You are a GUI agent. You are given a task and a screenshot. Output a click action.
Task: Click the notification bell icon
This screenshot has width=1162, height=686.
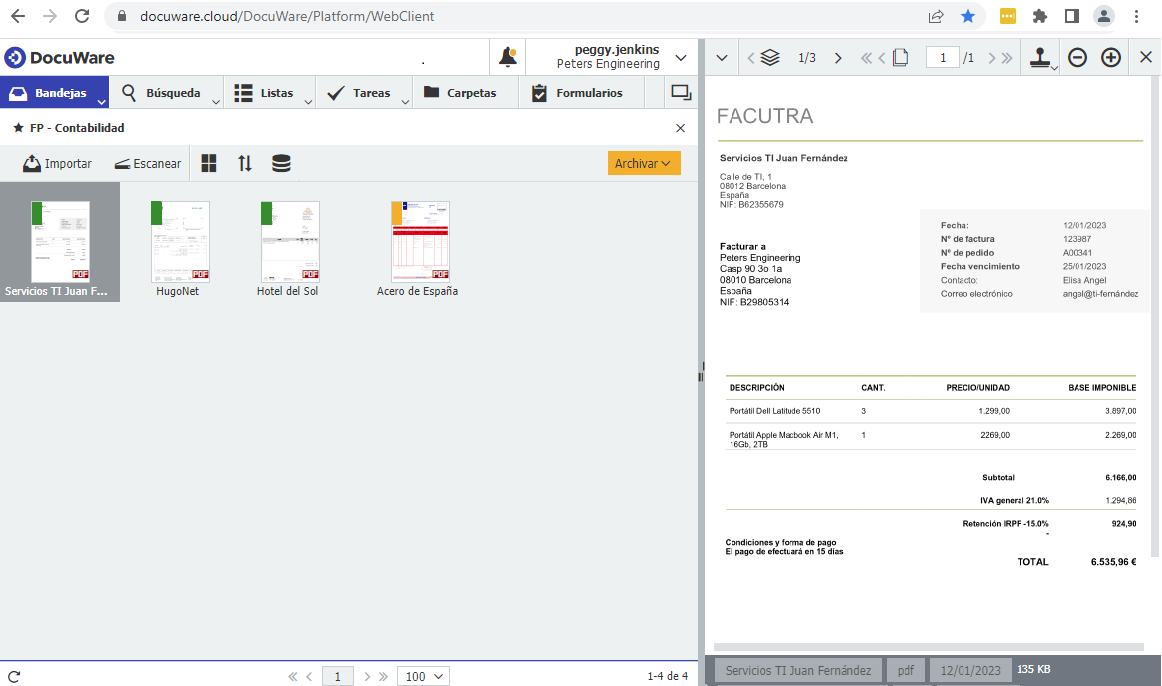pos(508,58)
